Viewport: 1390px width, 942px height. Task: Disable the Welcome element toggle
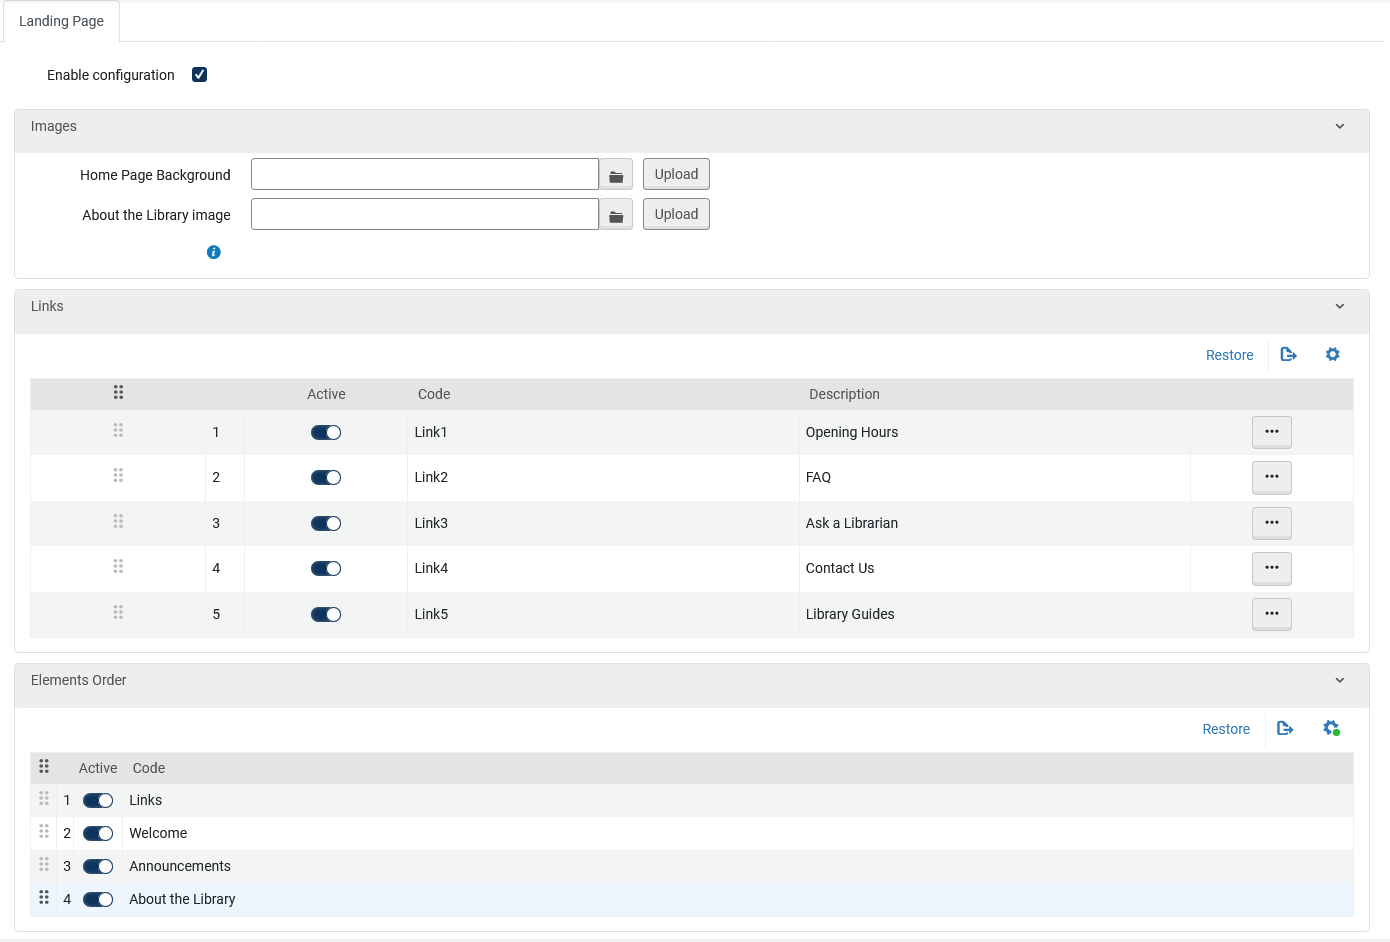tap(98, 834)
